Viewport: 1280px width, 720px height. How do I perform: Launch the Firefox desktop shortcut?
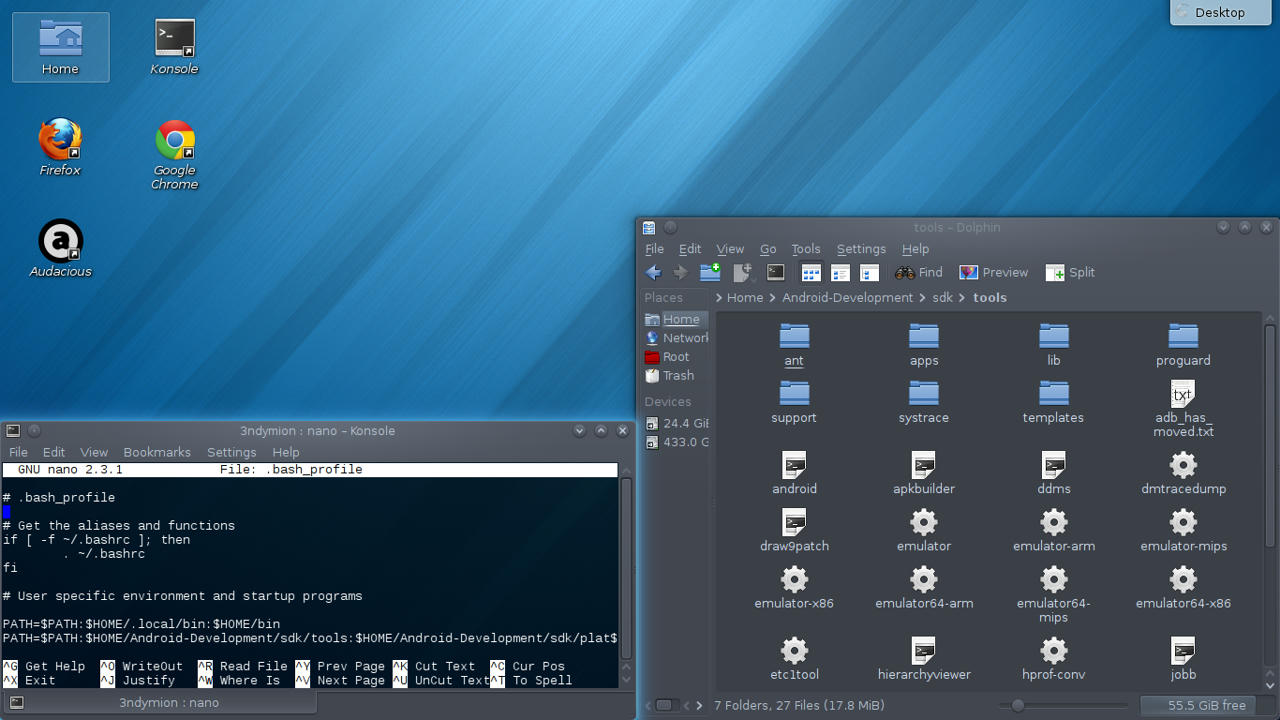pos(60,147)
